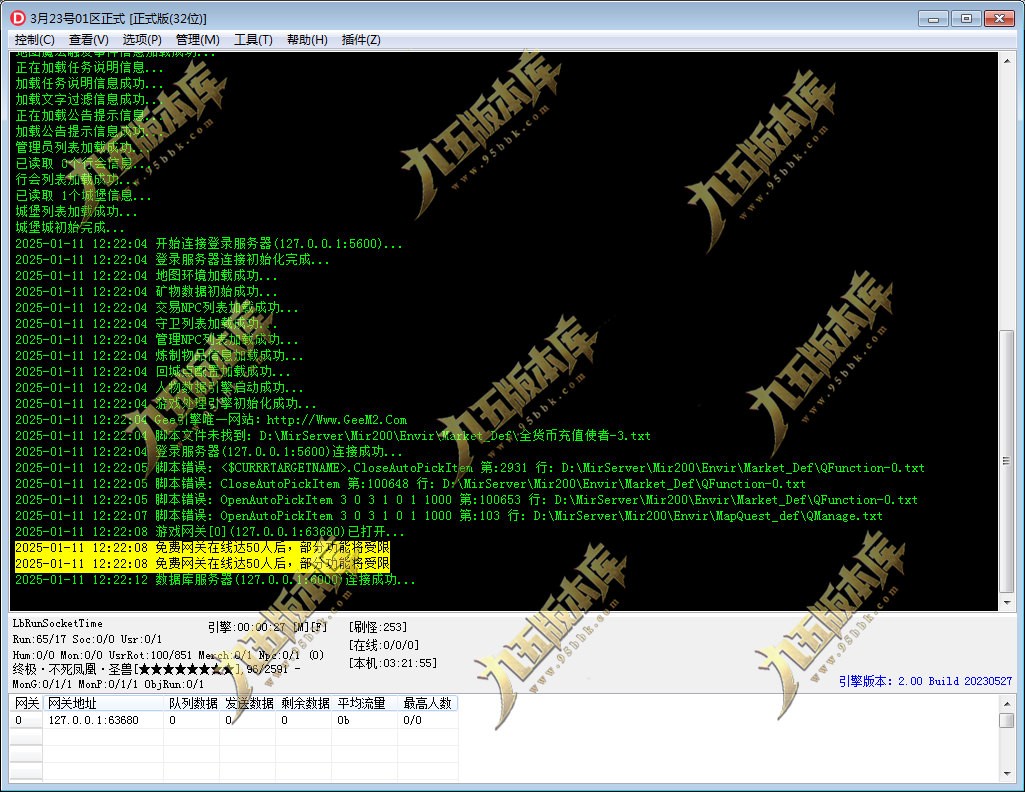
Task: Click the Gee引擎唯一网站 http://Www.GeeM2.Com line
Action: coord(211,420)
